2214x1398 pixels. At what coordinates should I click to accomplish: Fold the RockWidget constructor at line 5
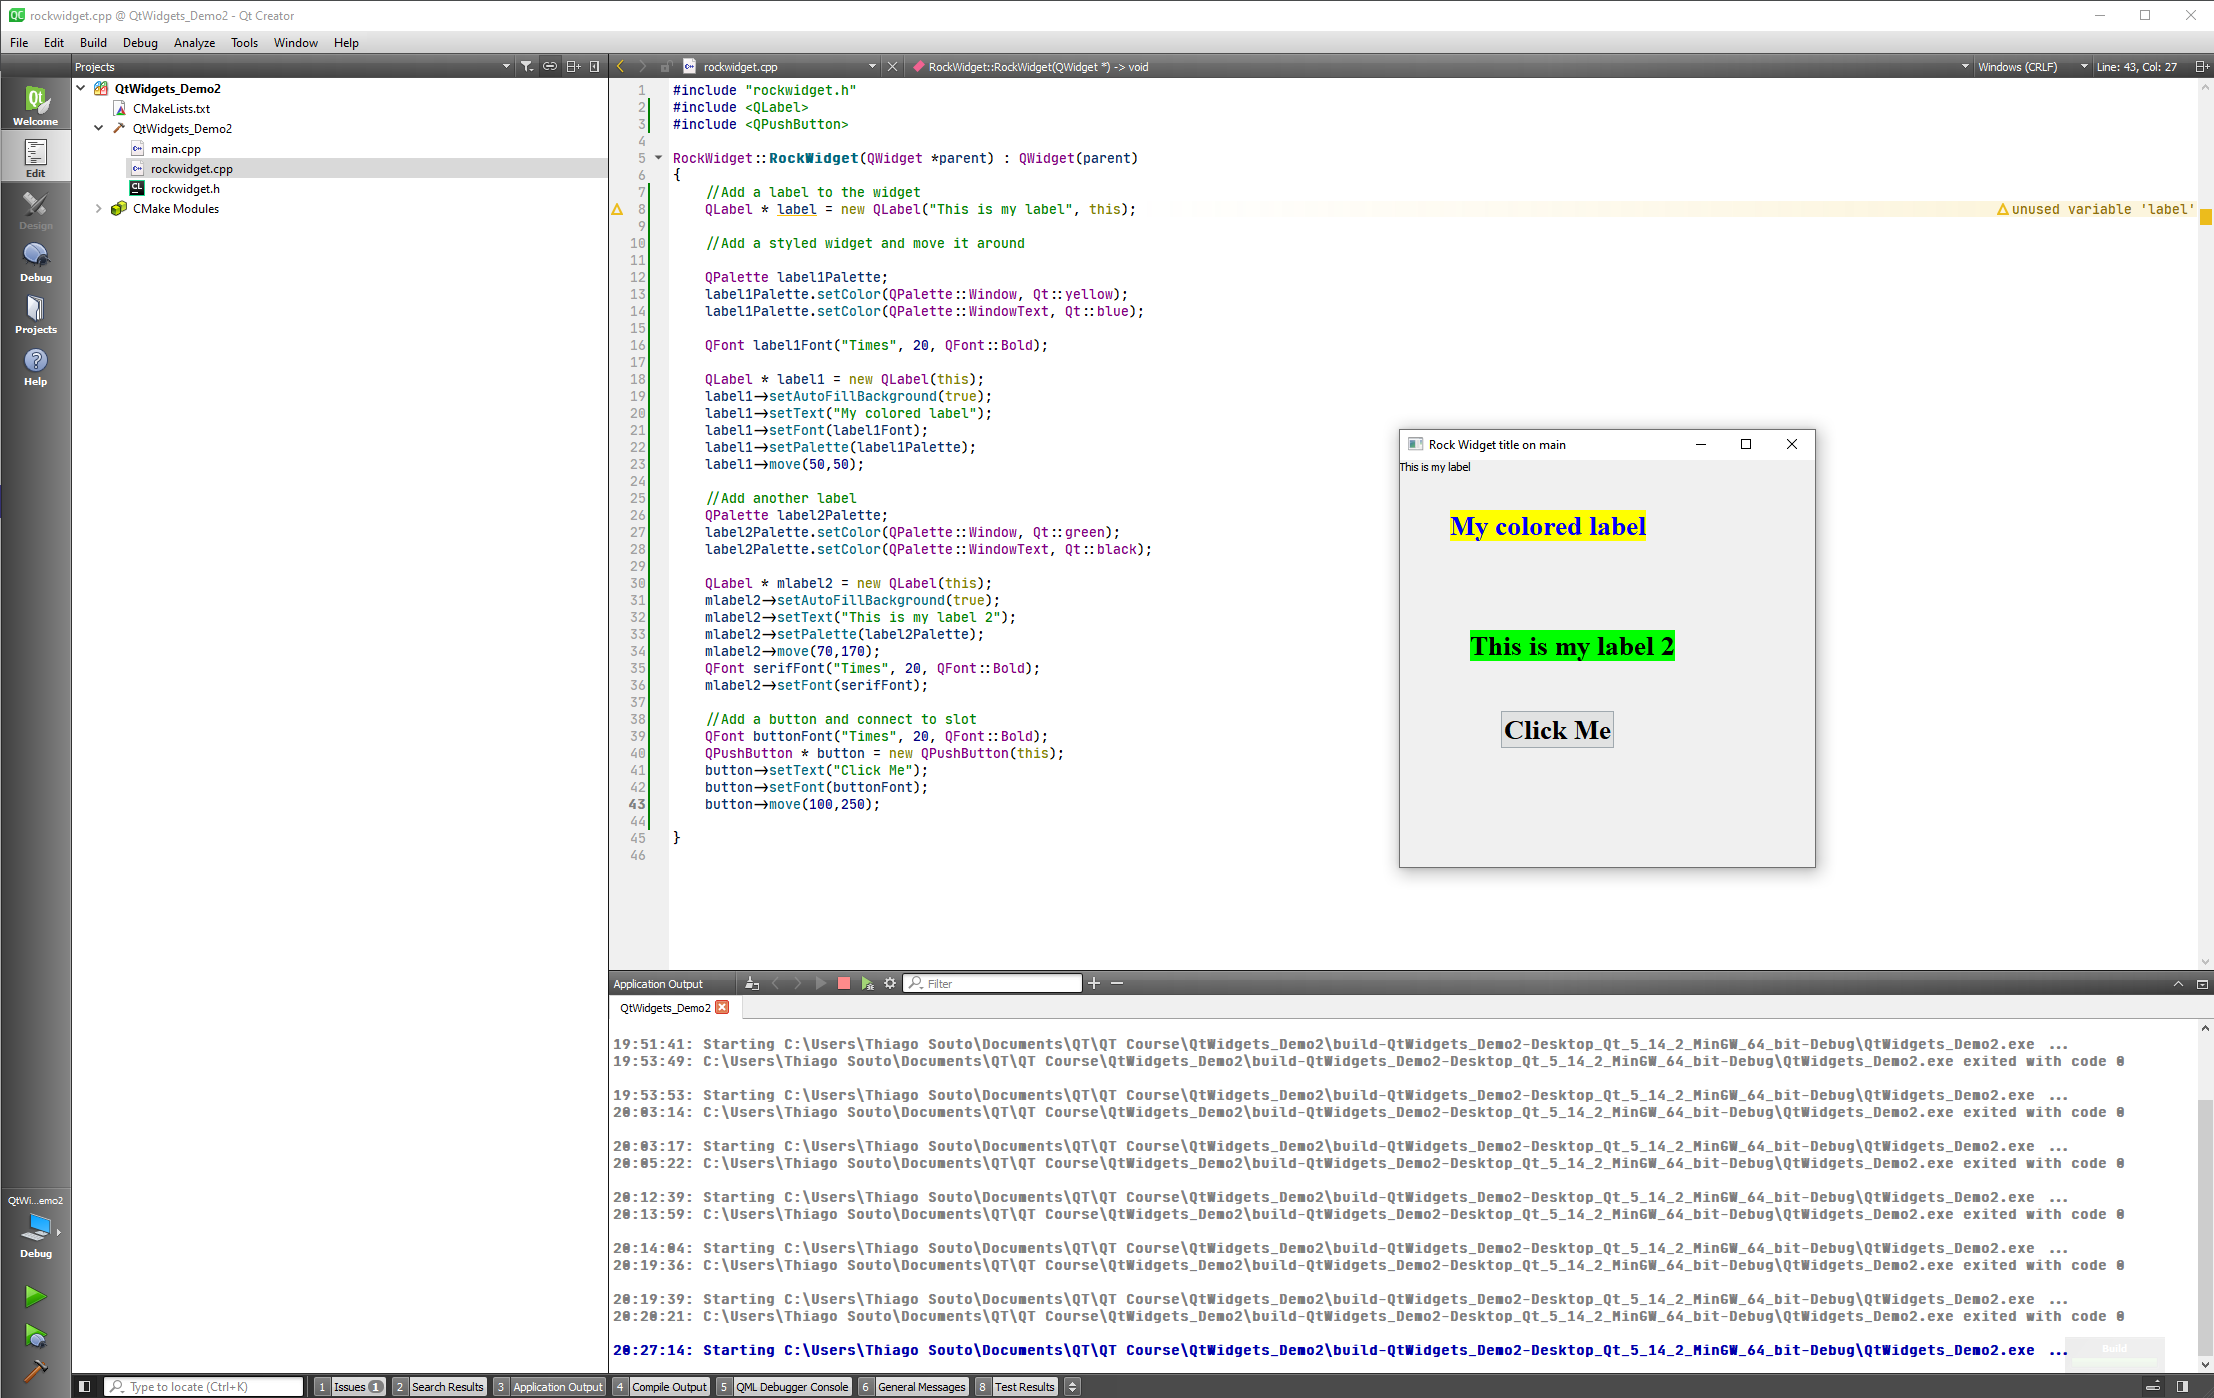click(658, 158)
